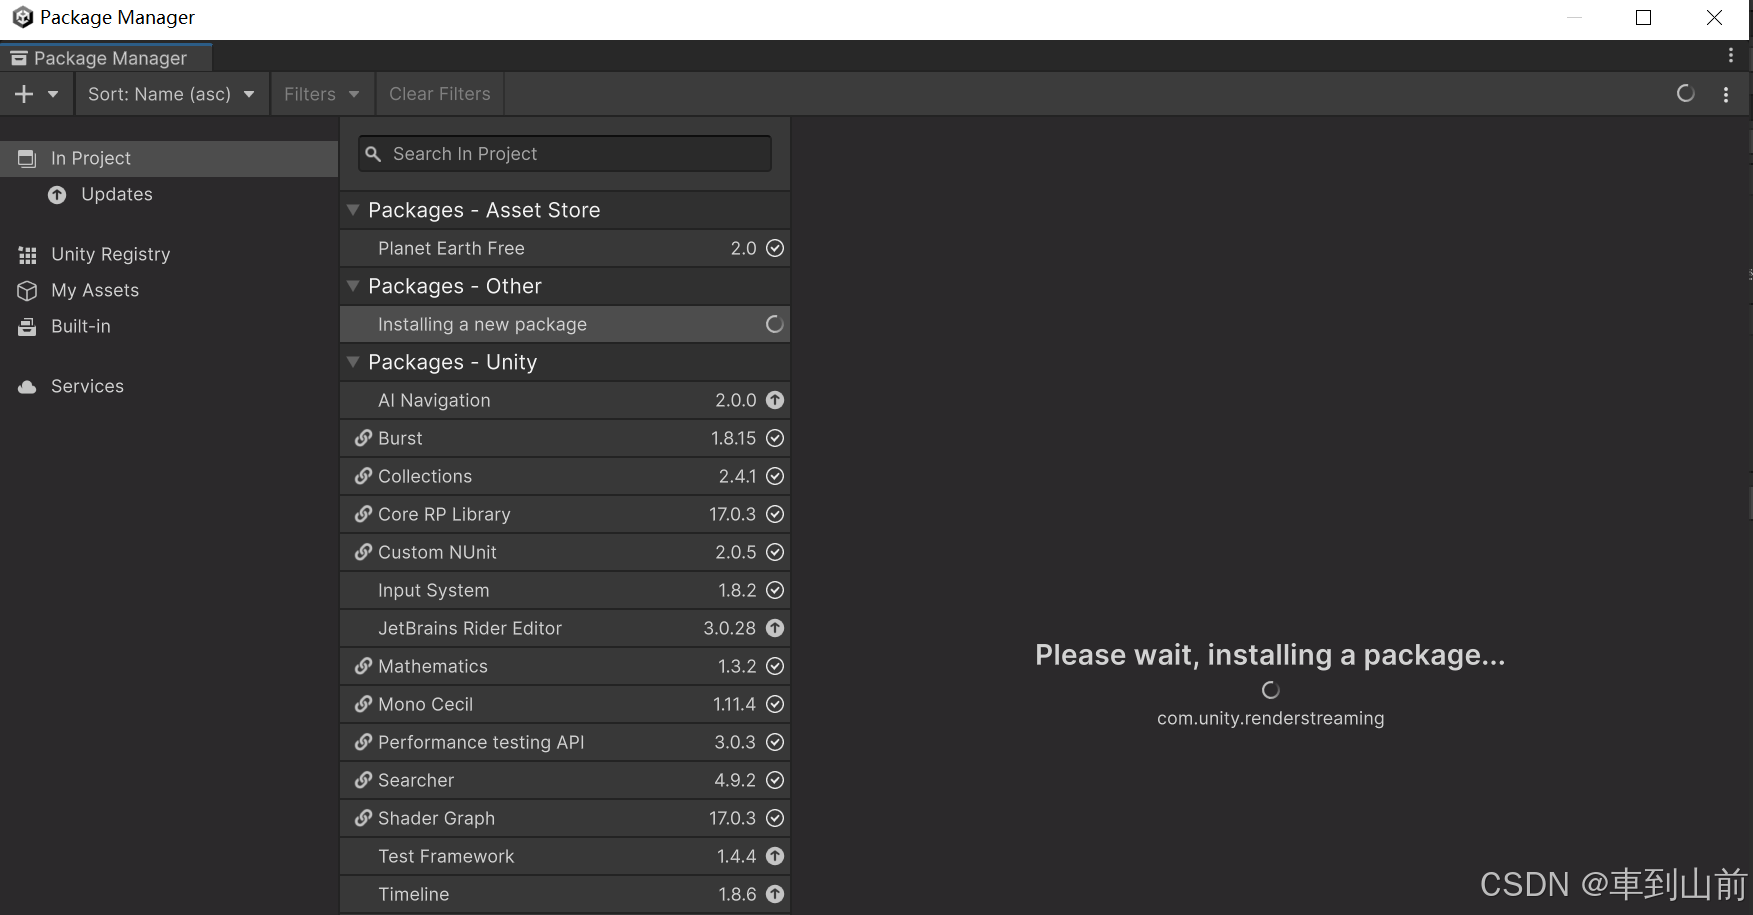The height and width of the screenshot is (915, 1753).
Task: Collapse Packages - Other group
Action: coord(353,286)
